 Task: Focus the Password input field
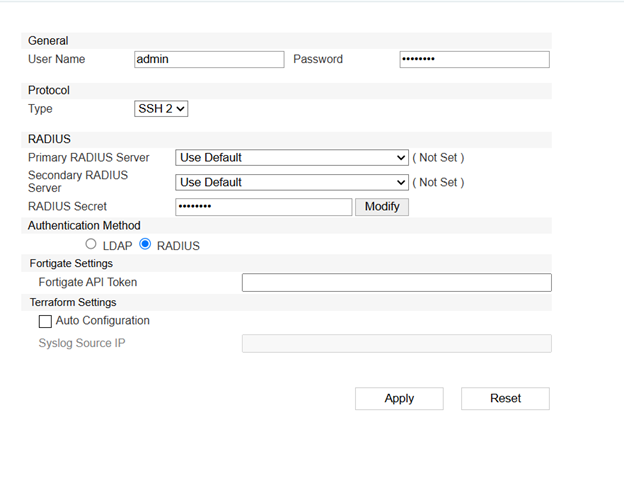tap(474, 59)
